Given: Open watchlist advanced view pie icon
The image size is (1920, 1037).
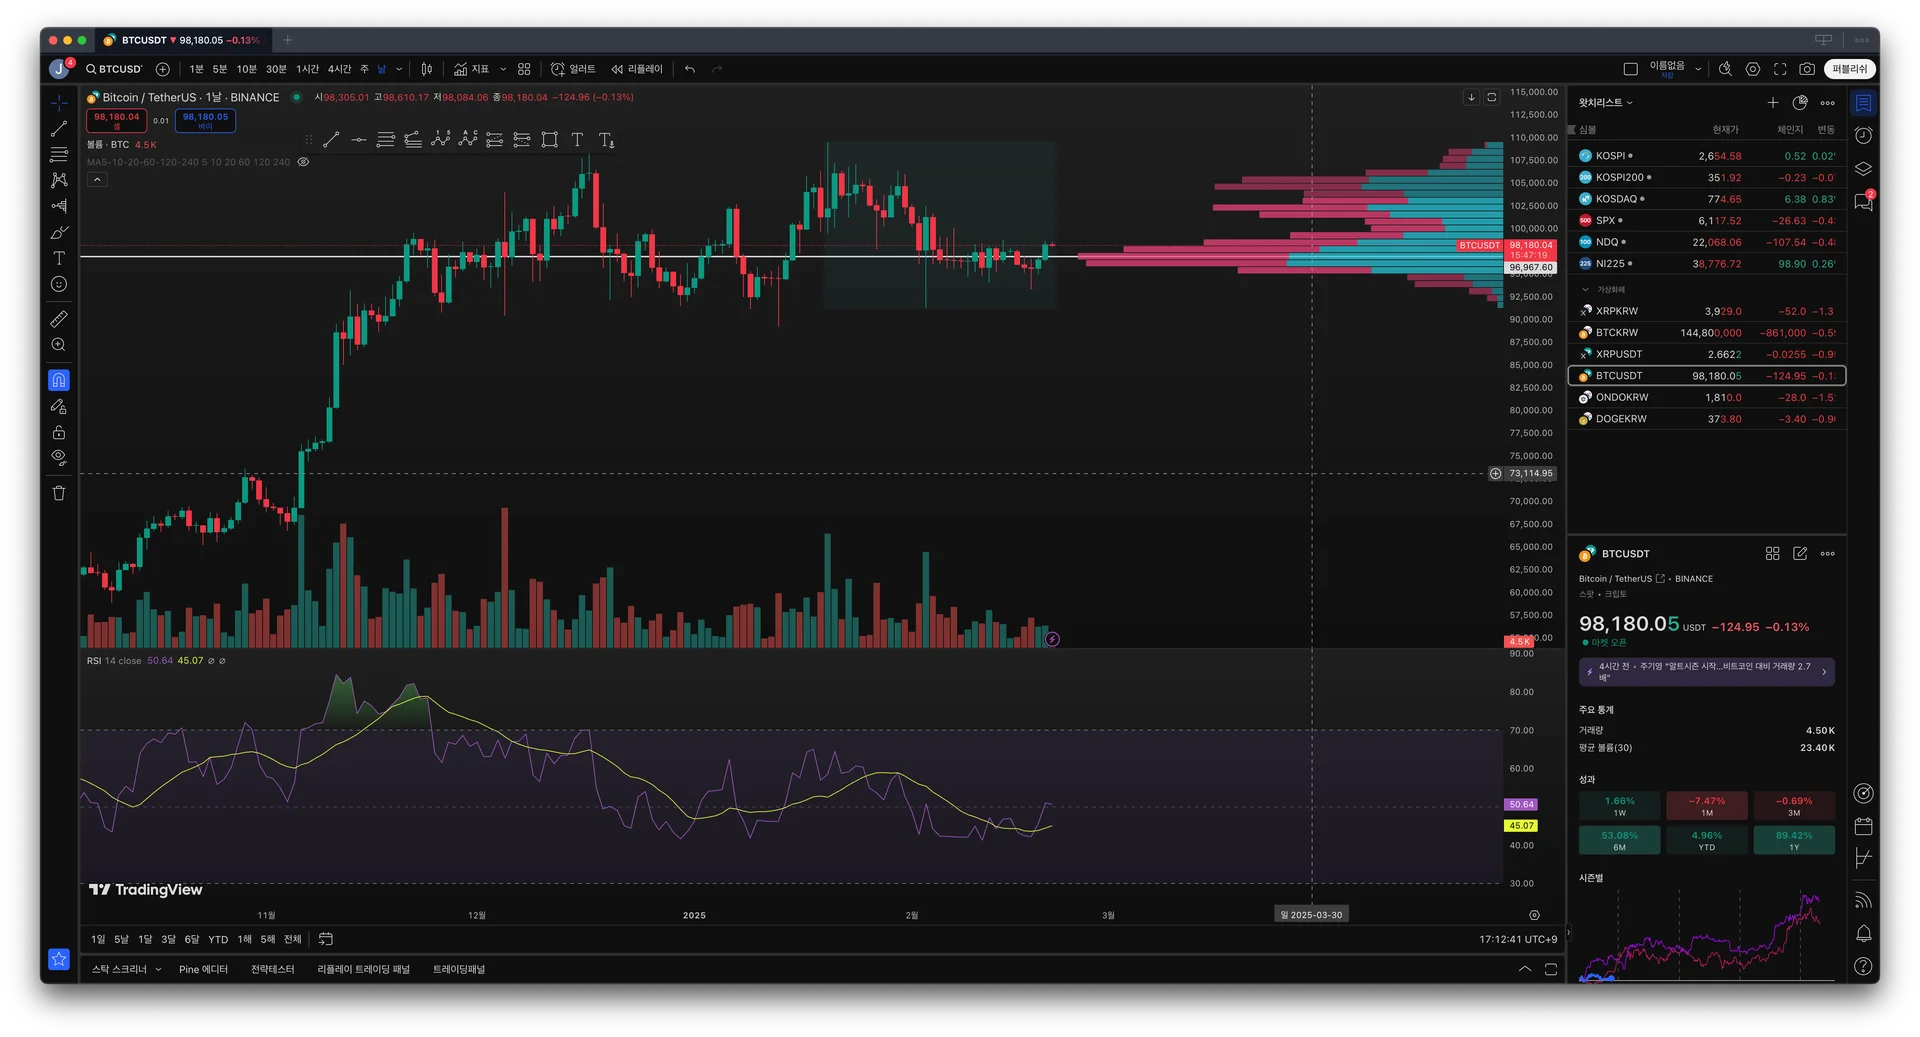Looking at the screenshot, I should tap(1800, 103).
